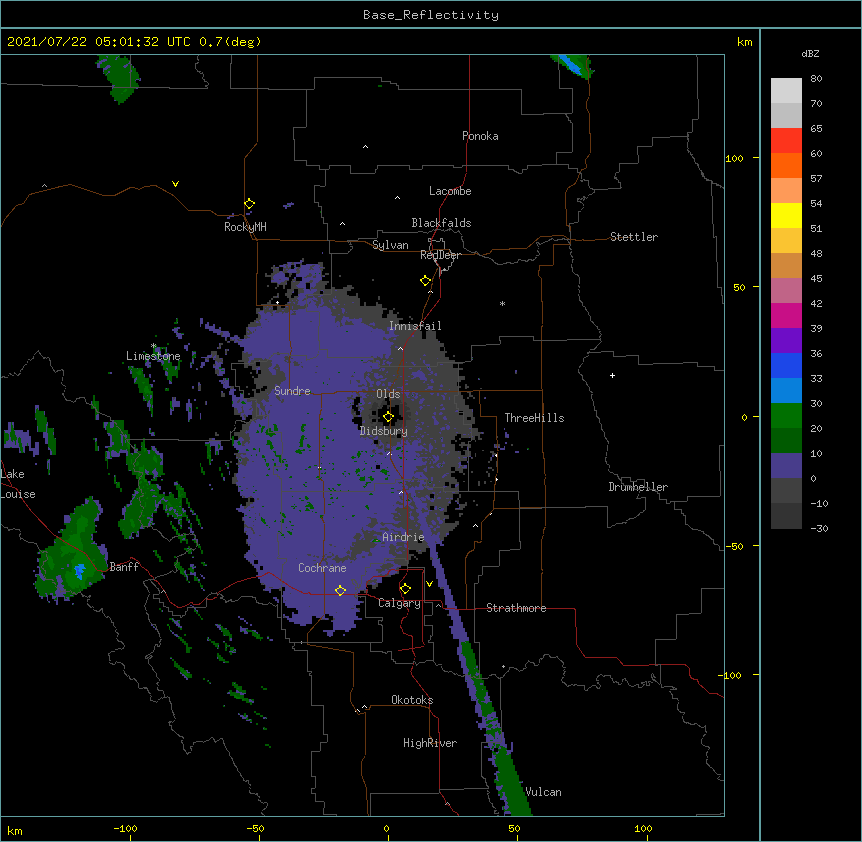Click the yellow V marker northwest of RockyMH
Screen dimensions: 862x842
(x=175, y=184)
